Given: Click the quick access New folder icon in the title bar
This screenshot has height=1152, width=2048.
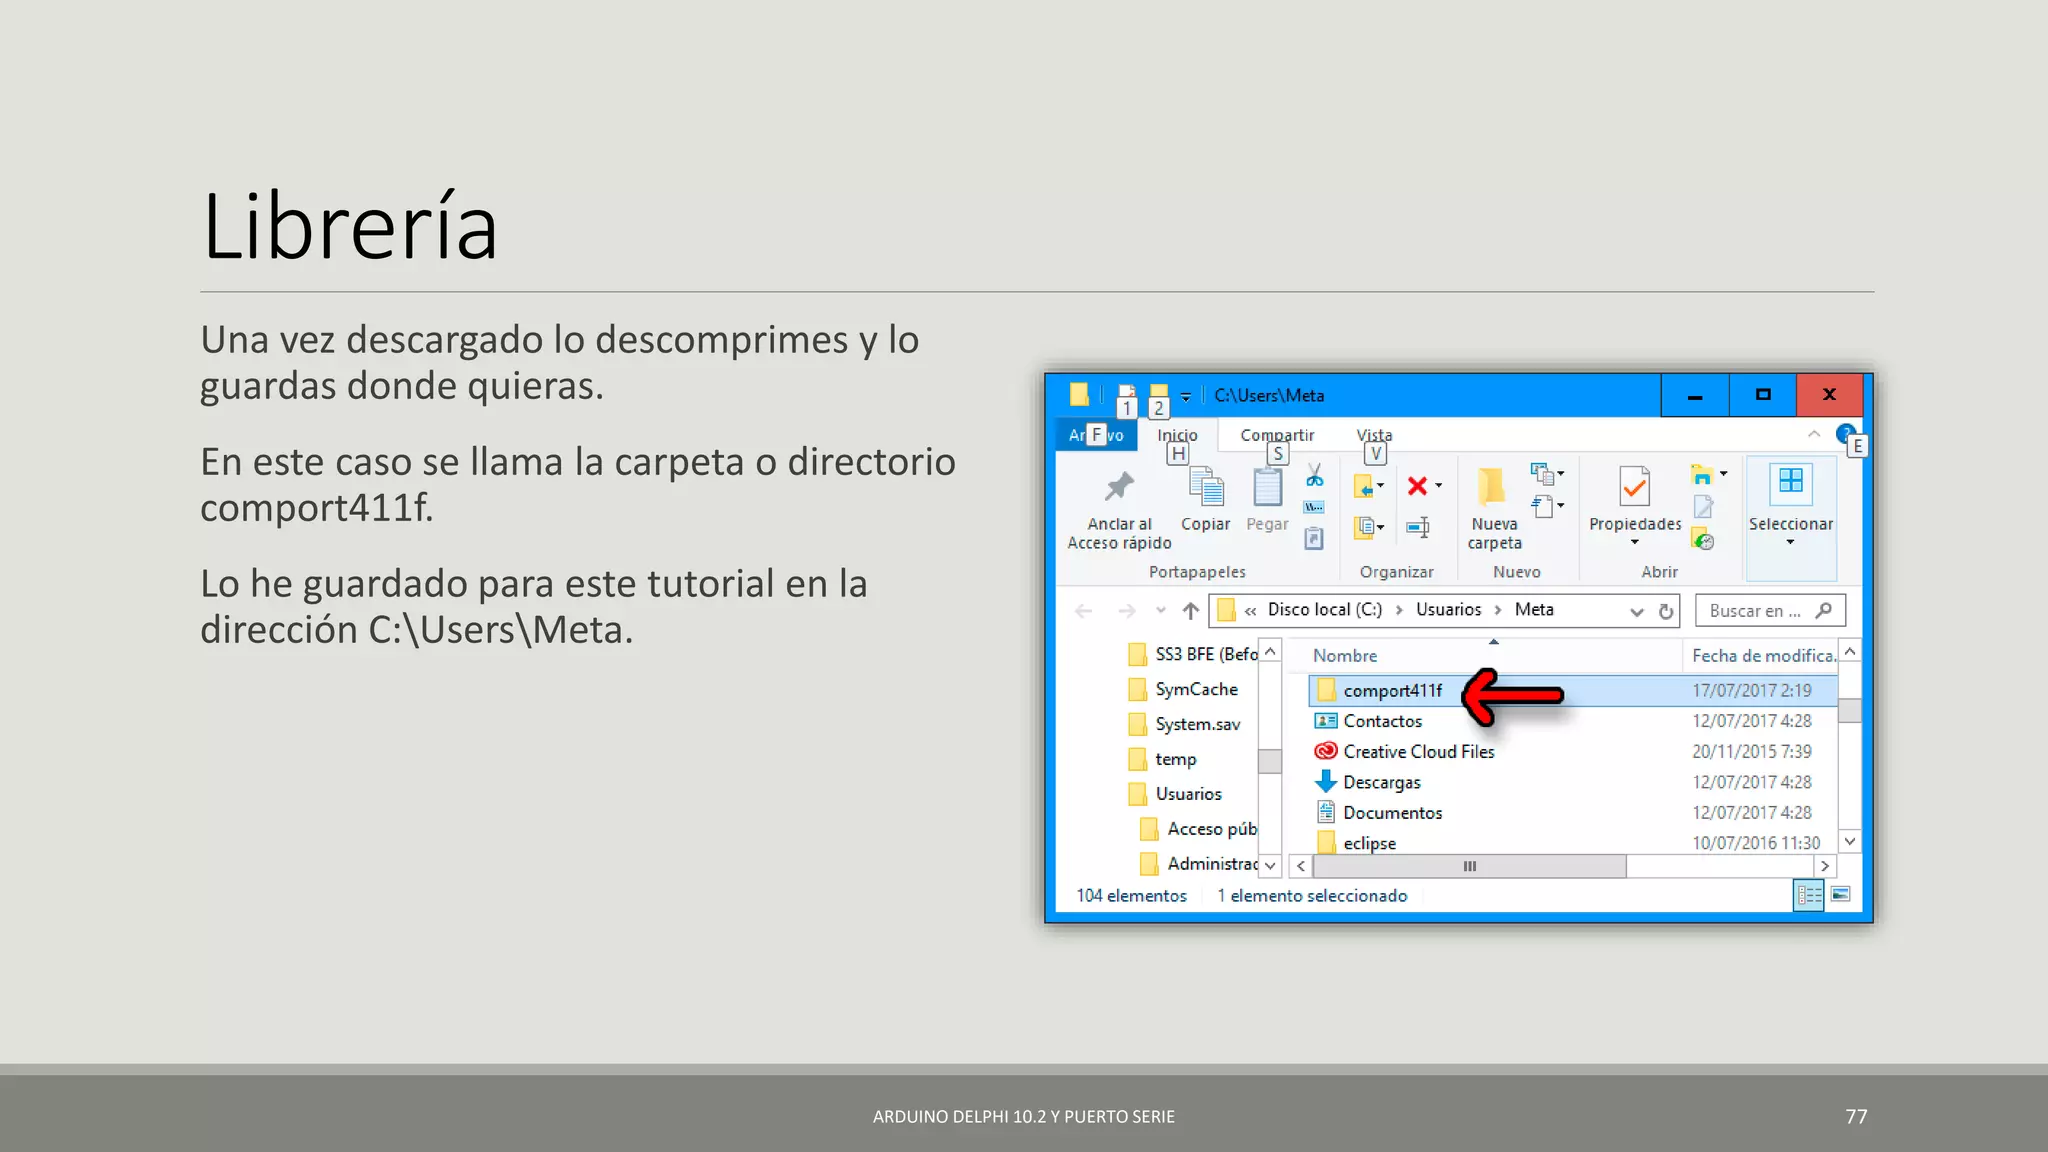Looking at the screenshot, I should (x=1159, y=394).
